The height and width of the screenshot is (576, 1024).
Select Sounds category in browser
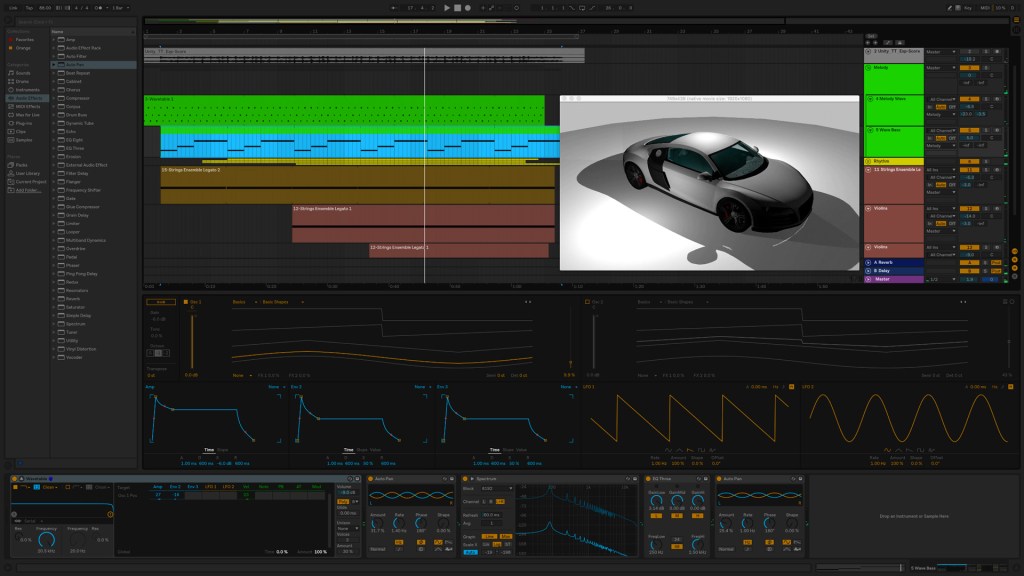pyautogui.click(x=23, y=73)
